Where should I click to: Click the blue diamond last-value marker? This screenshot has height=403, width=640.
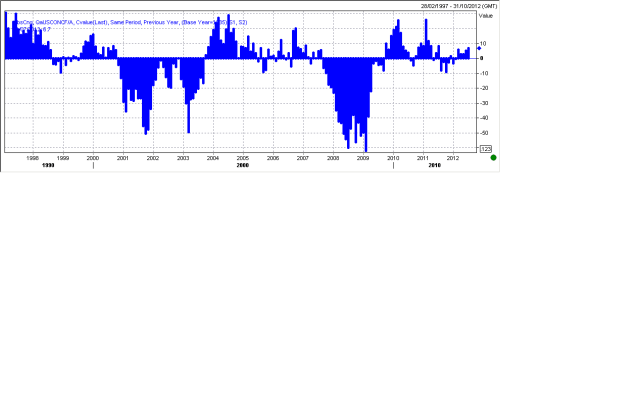tap(479, 48)
